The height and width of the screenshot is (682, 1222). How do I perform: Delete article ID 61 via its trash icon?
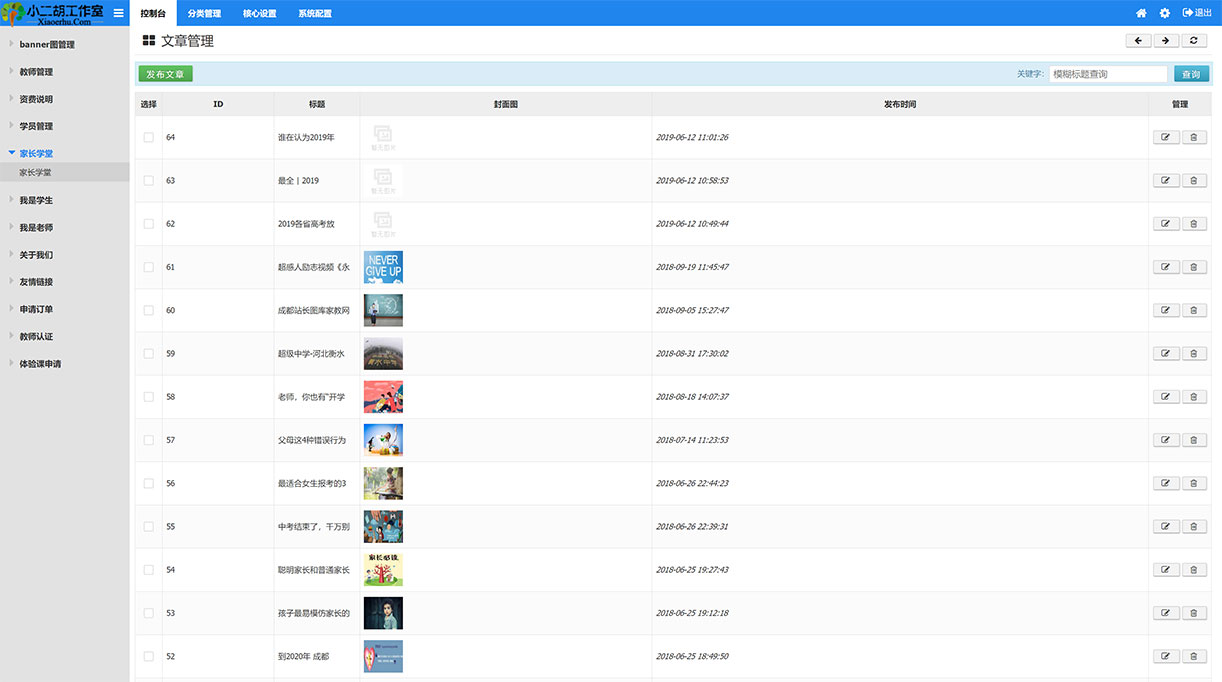[1194, 266]
